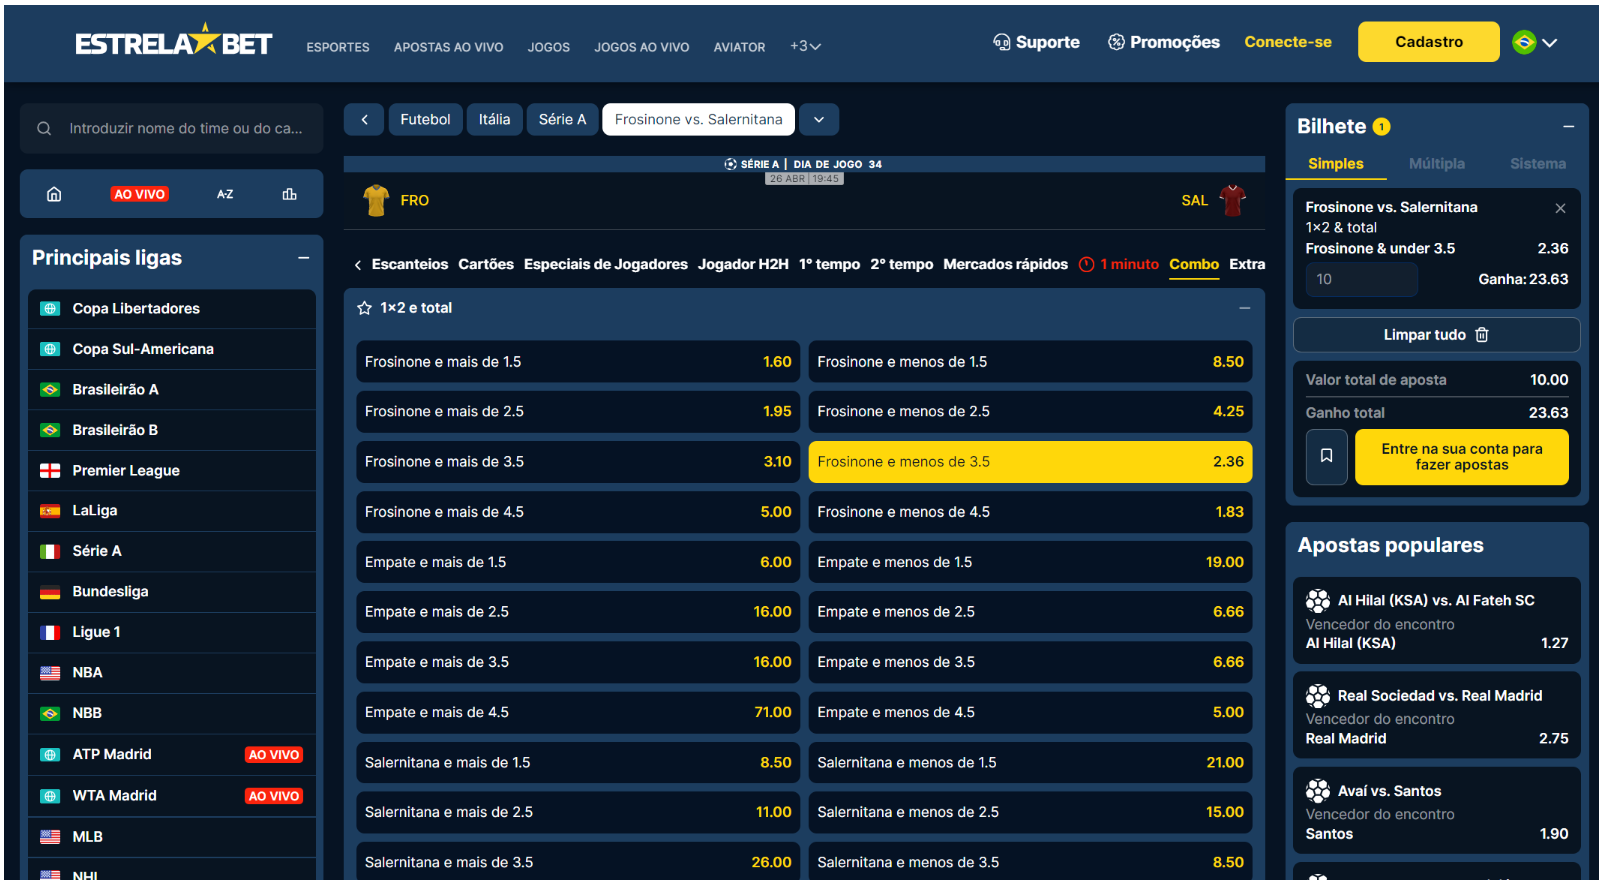Open ATP Madrid live league
The height and width of the screenshot is (884, 1604).
coord(172,755)
